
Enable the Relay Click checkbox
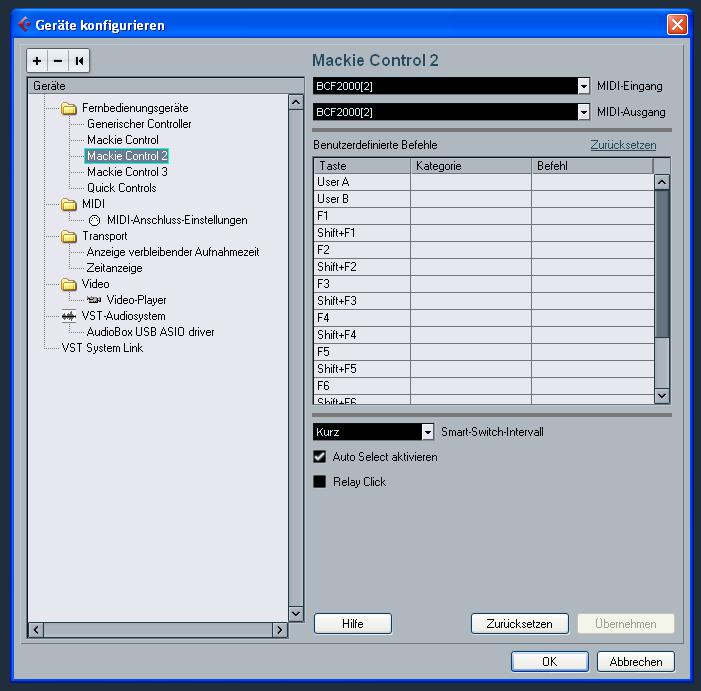[320, 482]
